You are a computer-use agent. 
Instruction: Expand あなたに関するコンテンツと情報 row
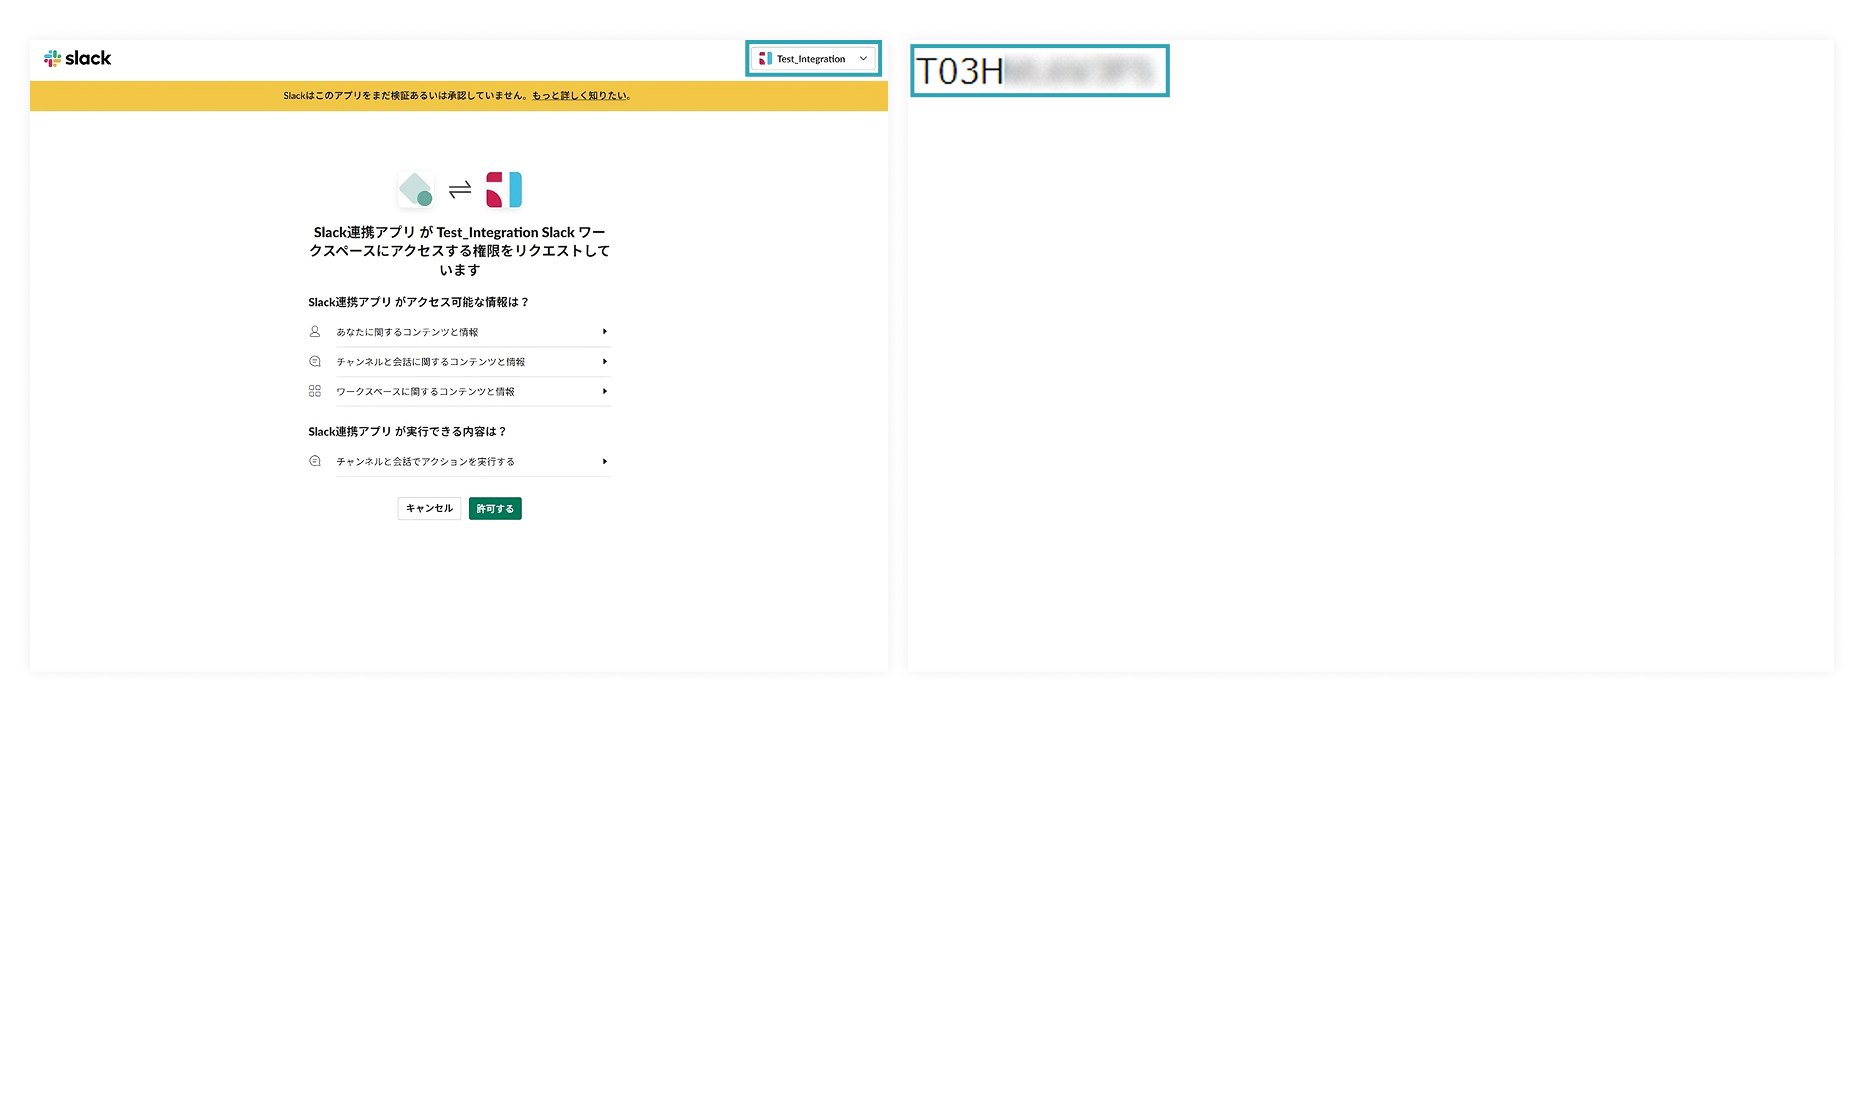pos(459,332)
